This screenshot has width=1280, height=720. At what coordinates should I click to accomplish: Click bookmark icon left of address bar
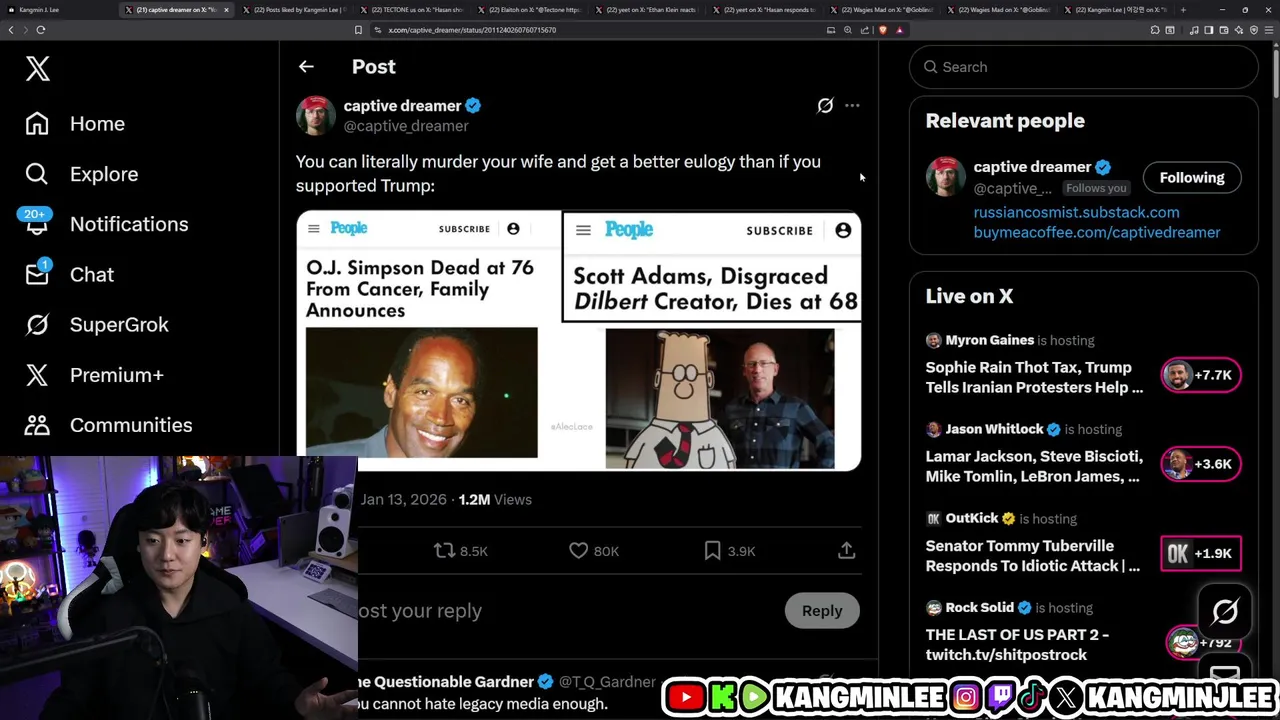click(x=358, y=30)
